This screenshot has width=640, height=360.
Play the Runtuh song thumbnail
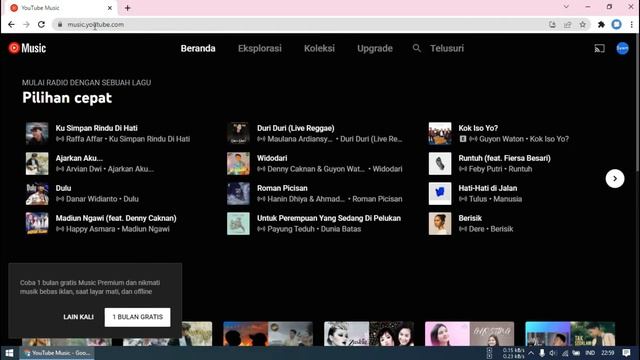coord(440,163)
